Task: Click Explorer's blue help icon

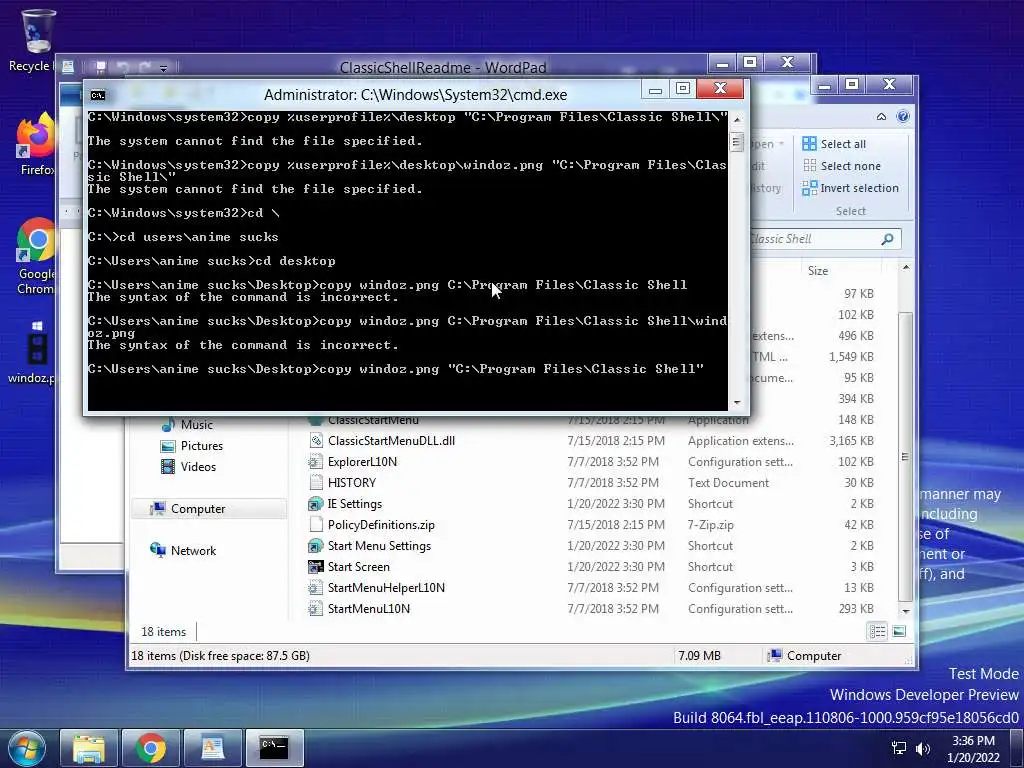Action: (x=903, y=116)
